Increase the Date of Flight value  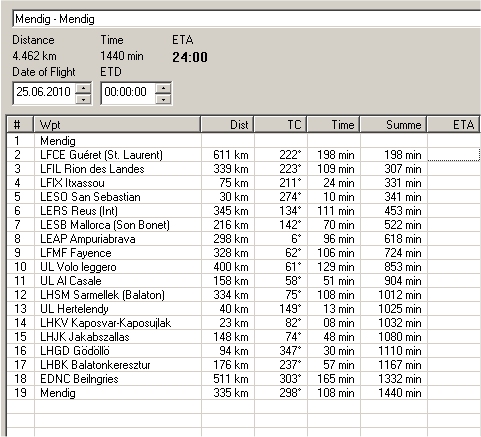[x=83, y=88]
